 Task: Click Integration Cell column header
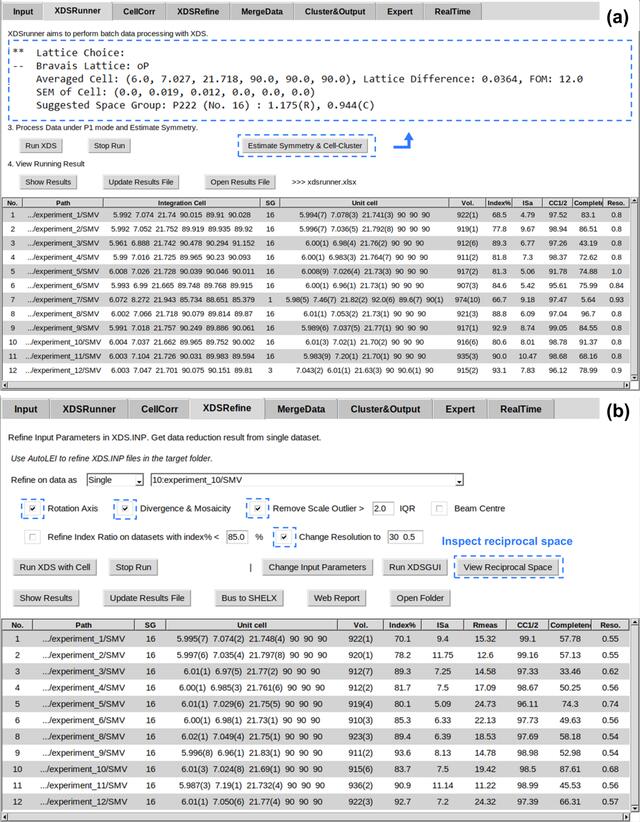coord(182,203)
